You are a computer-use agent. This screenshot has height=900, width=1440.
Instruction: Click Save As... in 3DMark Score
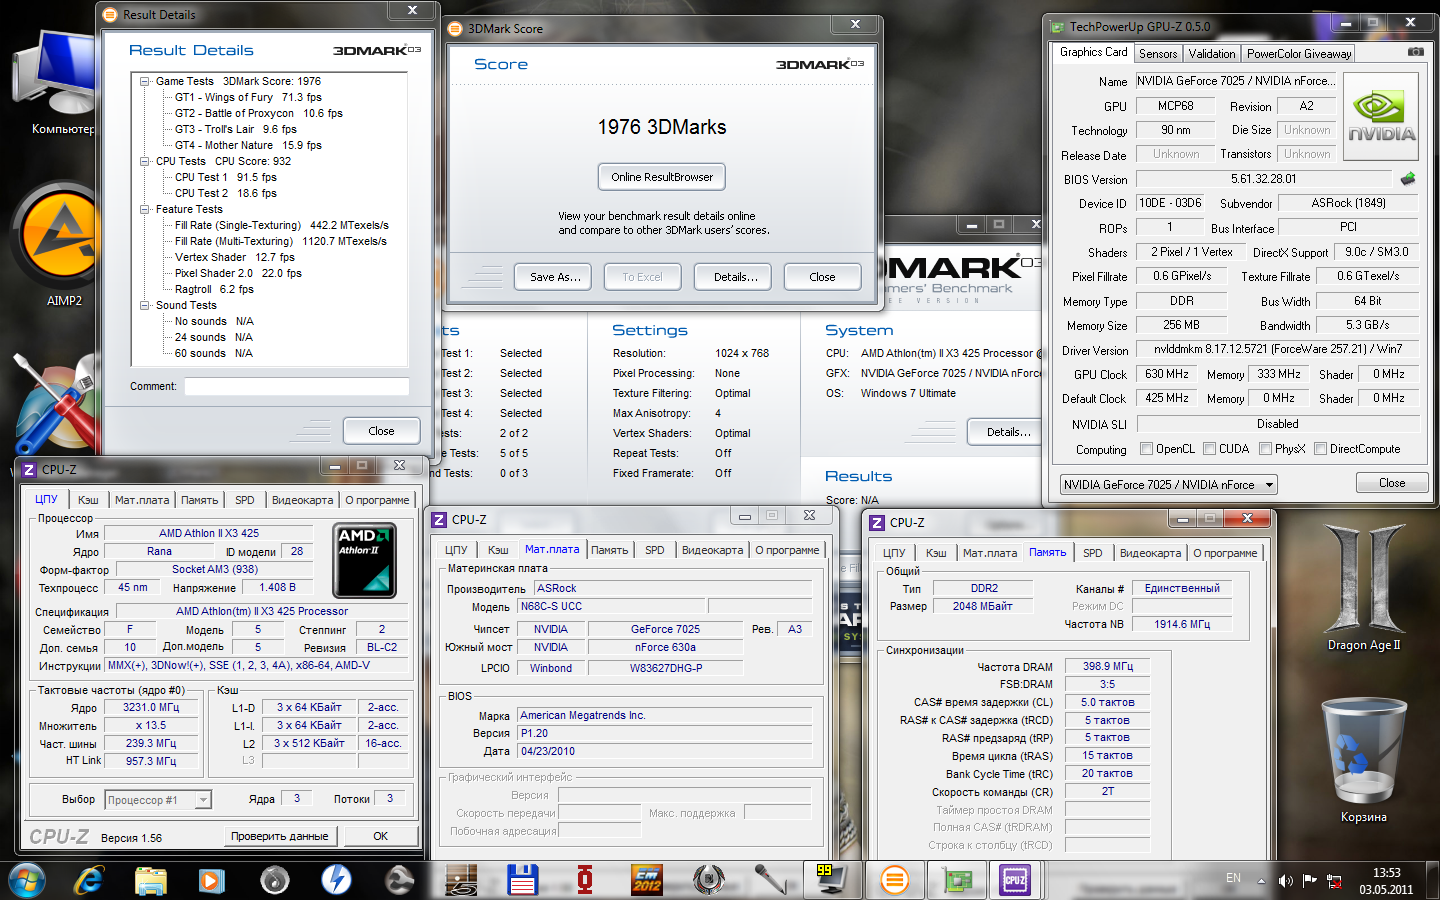click(554, 277)
